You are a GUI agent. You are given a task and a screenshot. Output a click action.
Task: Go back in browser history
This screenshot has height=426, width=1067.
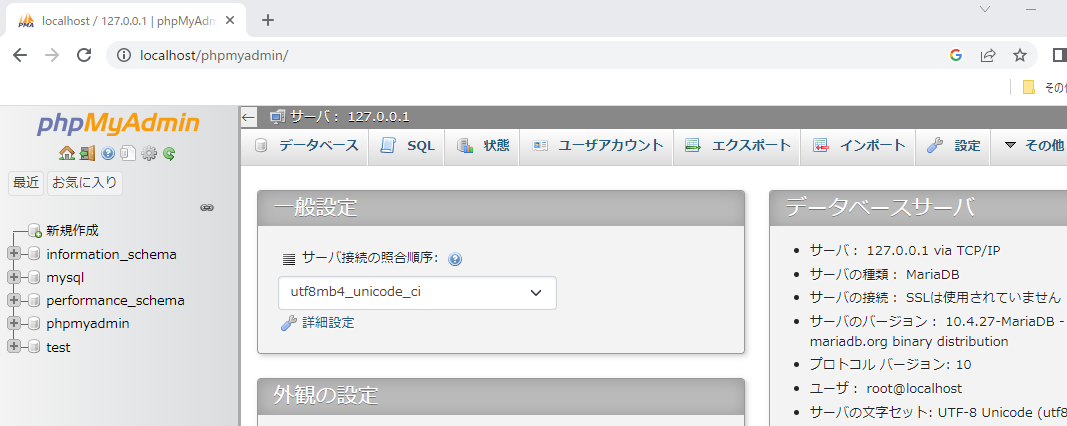tap(20, 55)
